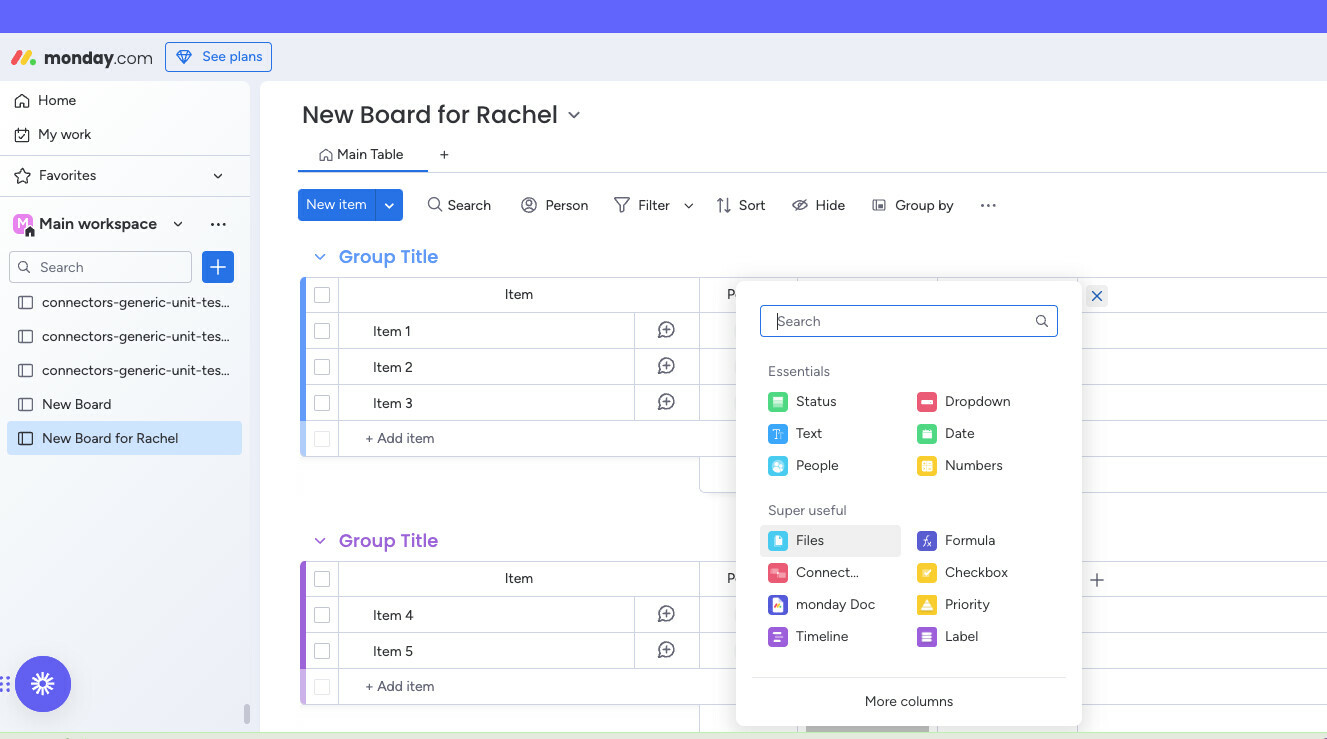Collapse the first Group Title
This screenshot has height=739, width=1327.
tap(320, 257)
